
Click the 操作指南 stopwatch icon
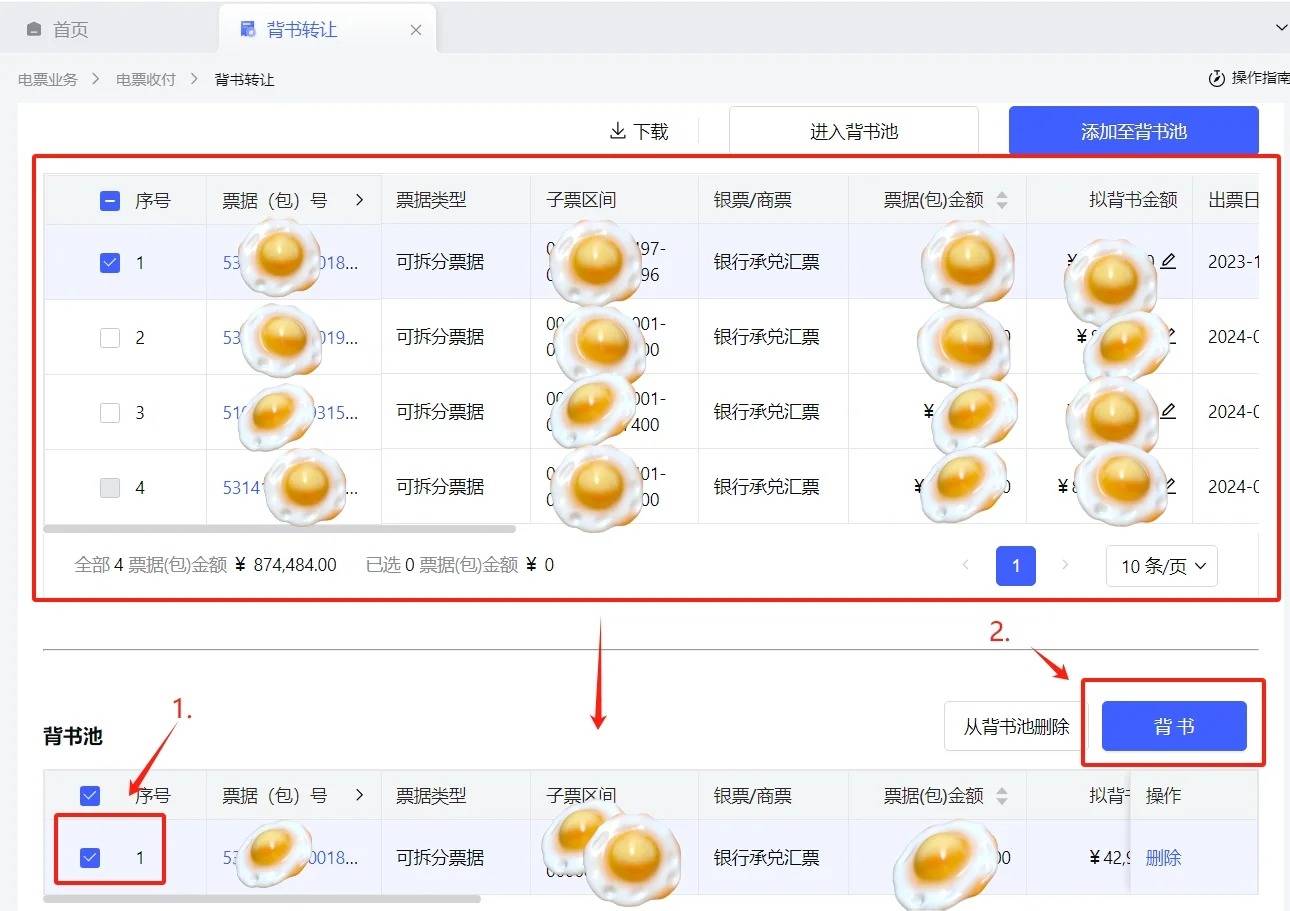[x=1216, y=78]
